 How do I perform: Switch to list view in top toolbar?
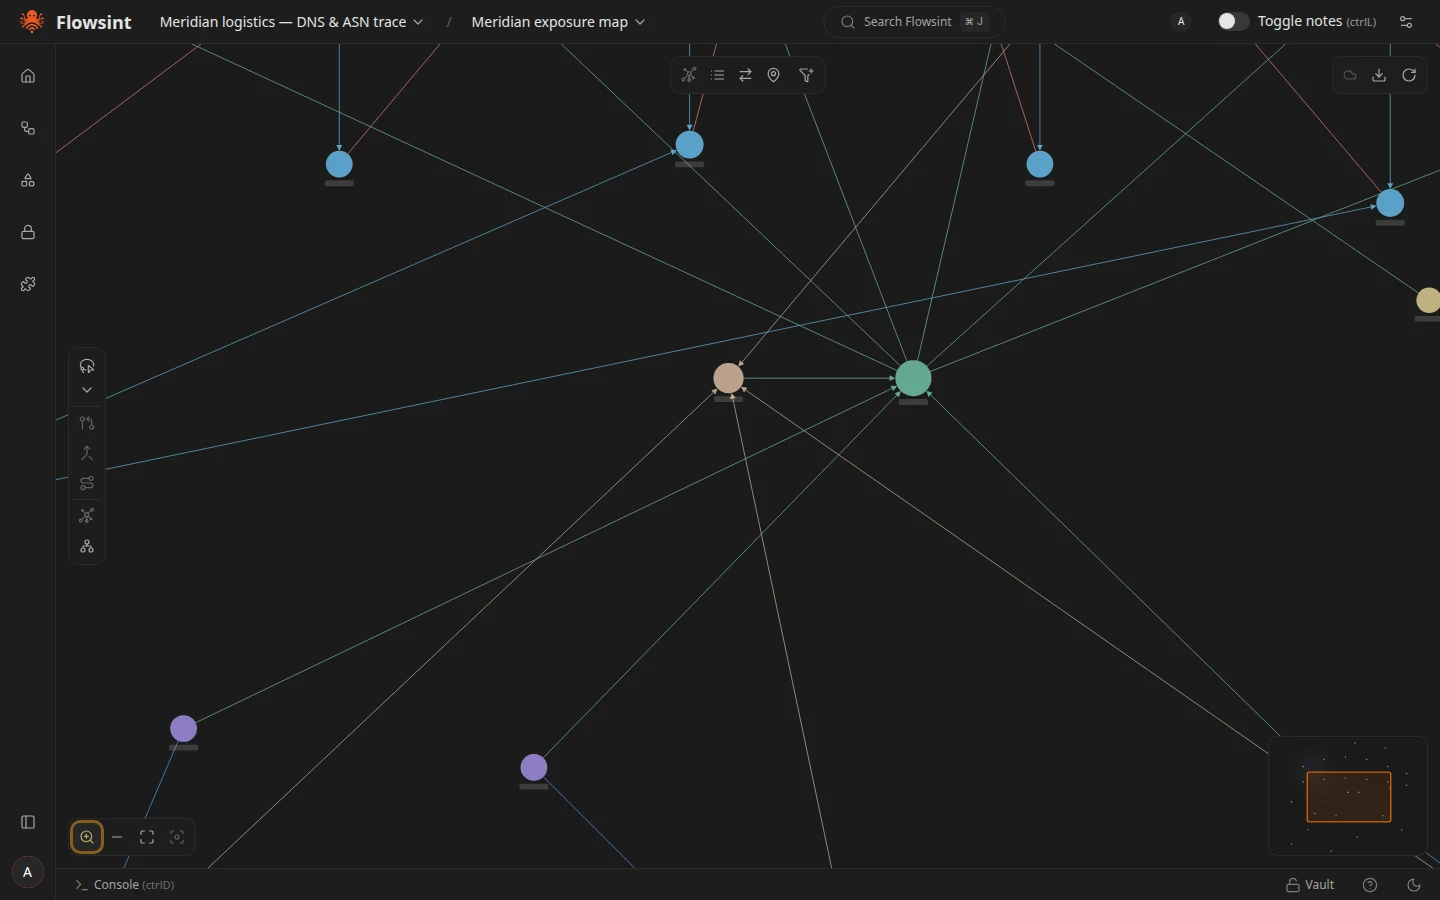[x=717, y=75]
